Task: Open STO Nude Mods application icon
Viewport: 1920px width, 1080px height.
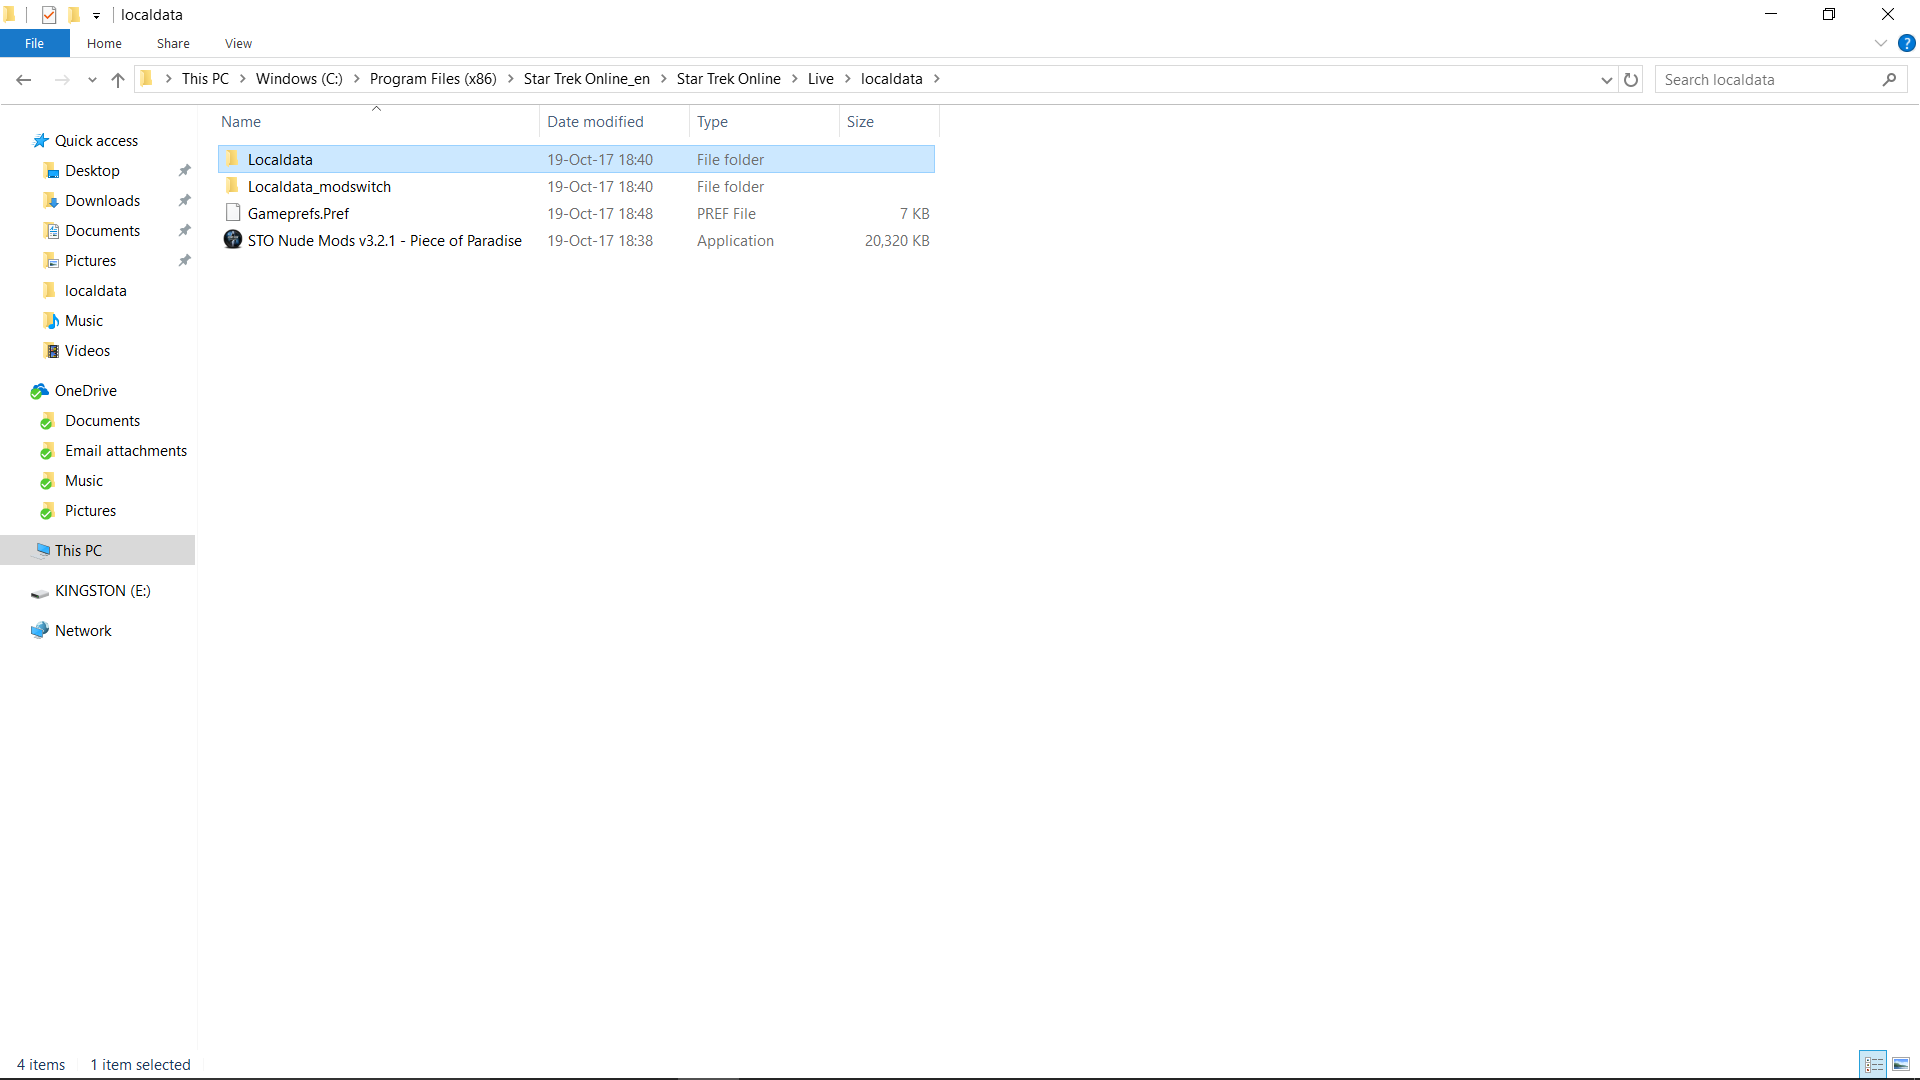Action: coord(233,240)
